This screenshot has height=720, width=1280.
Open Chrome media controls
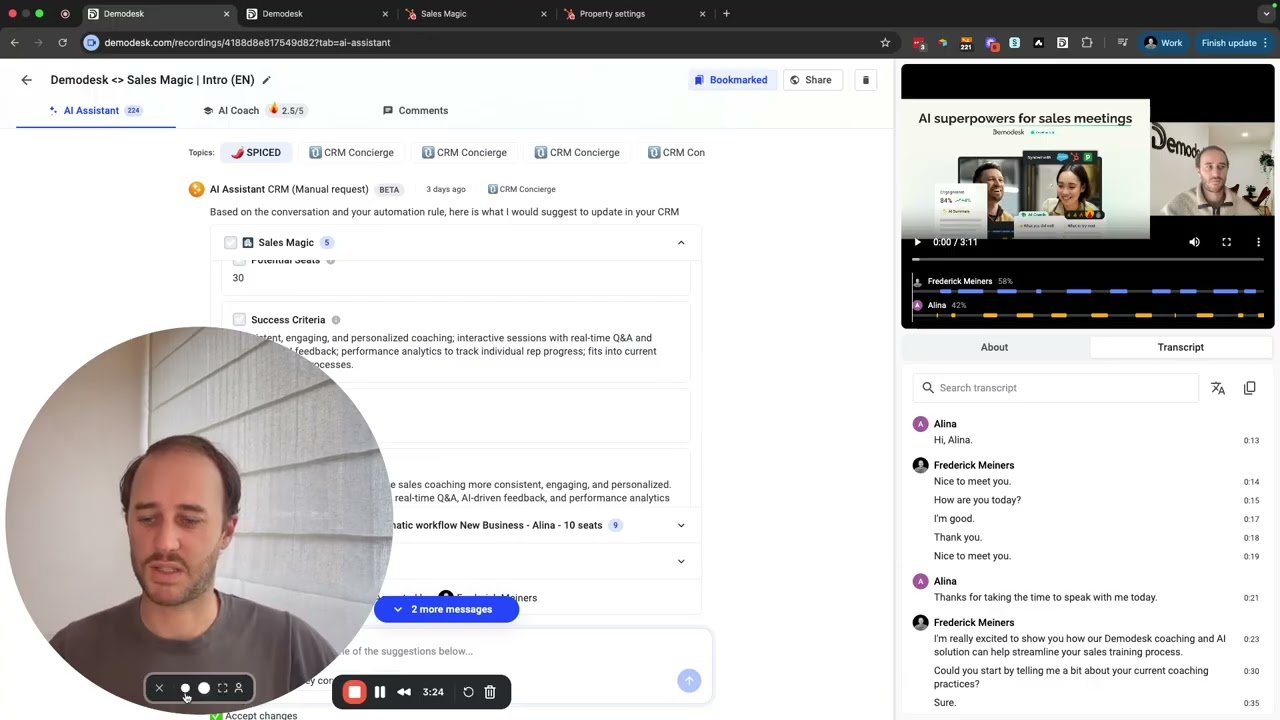point(1123,43)
